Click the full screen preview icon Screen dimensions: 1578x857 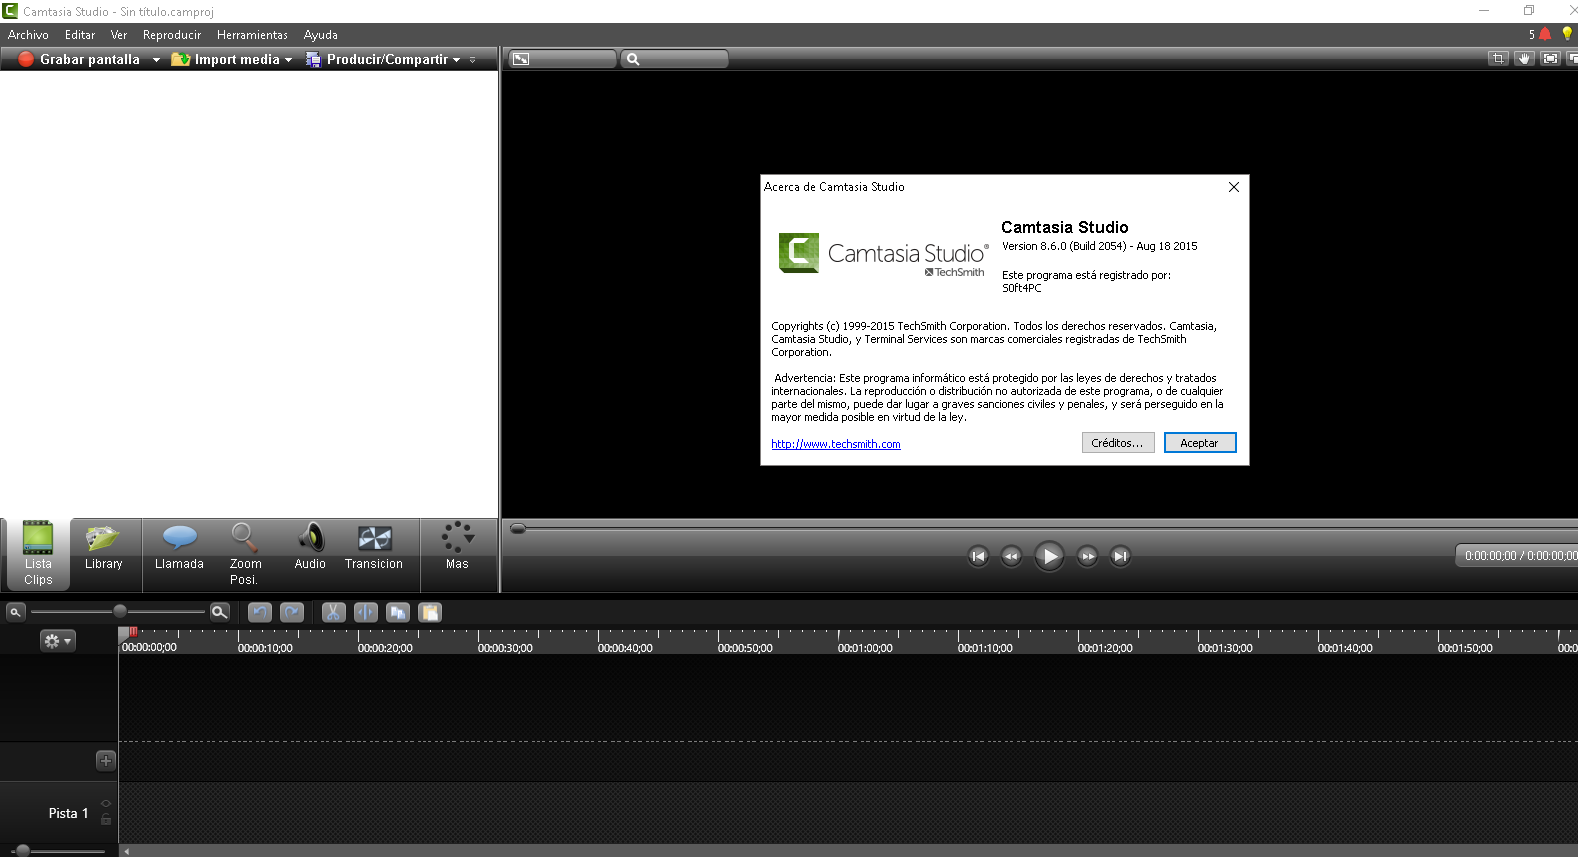tap(1550, 59)
